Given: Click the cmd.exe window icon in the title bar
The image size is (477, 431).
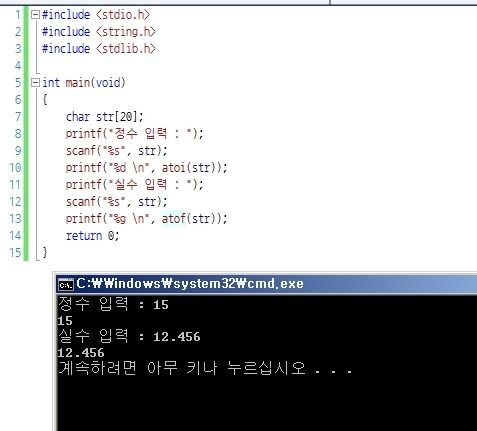Looking at the screenshot, I should [x=66, y=284].
